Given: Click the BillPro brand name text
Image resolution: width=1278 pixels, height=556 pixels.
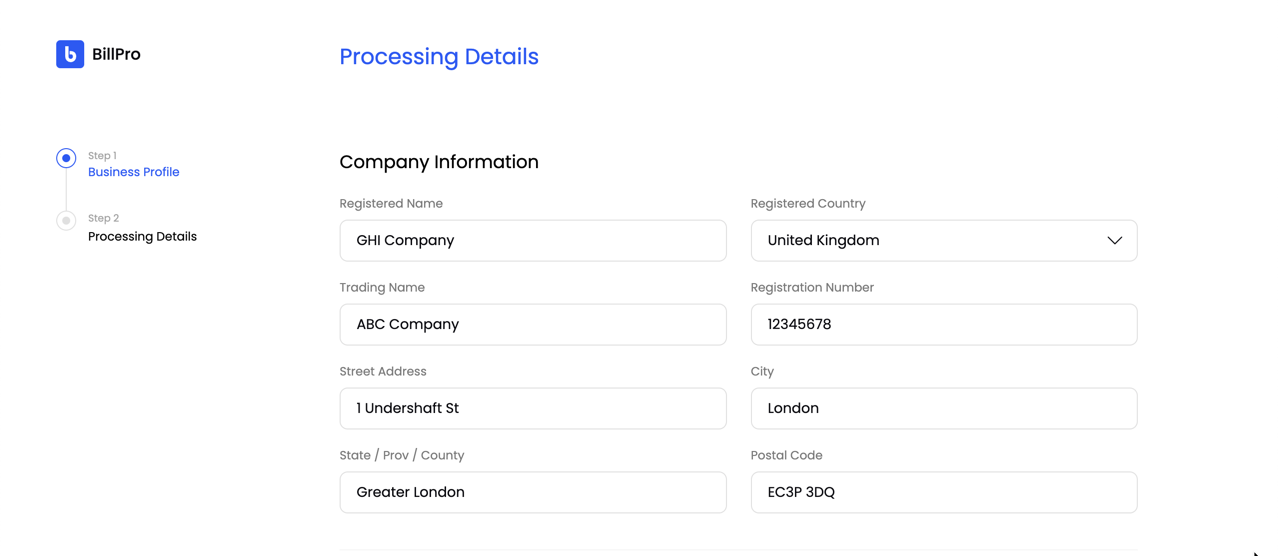Looking at the screenshot, I should 116,54.
